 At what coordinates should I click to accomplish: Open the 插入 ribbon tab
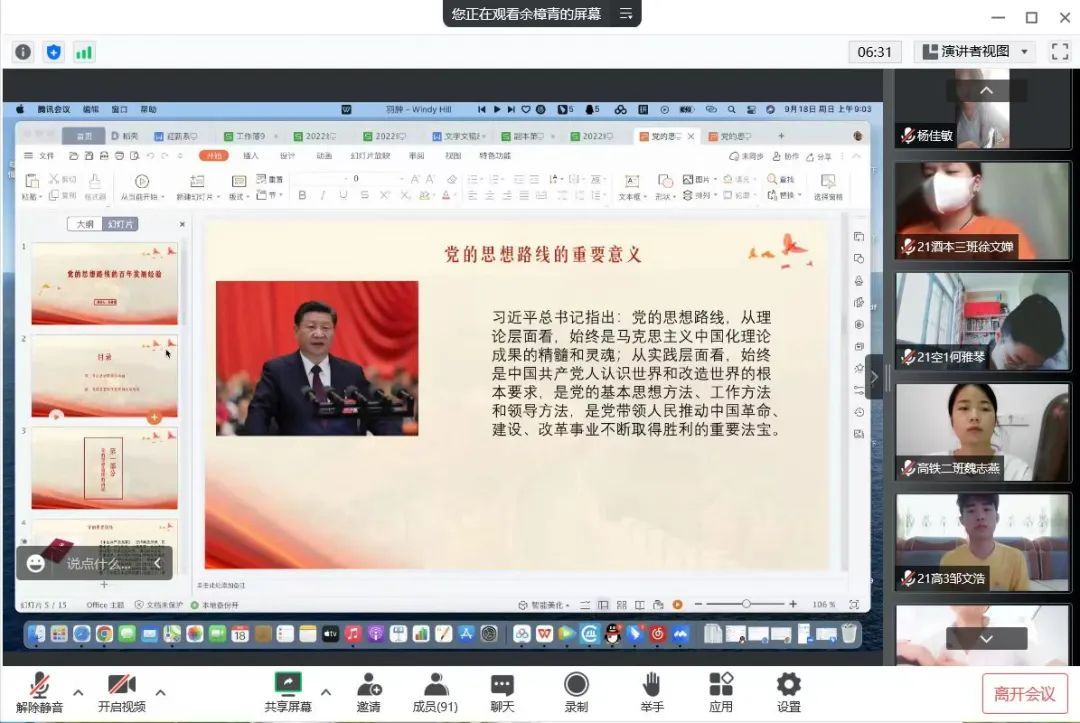pos(251,156)
